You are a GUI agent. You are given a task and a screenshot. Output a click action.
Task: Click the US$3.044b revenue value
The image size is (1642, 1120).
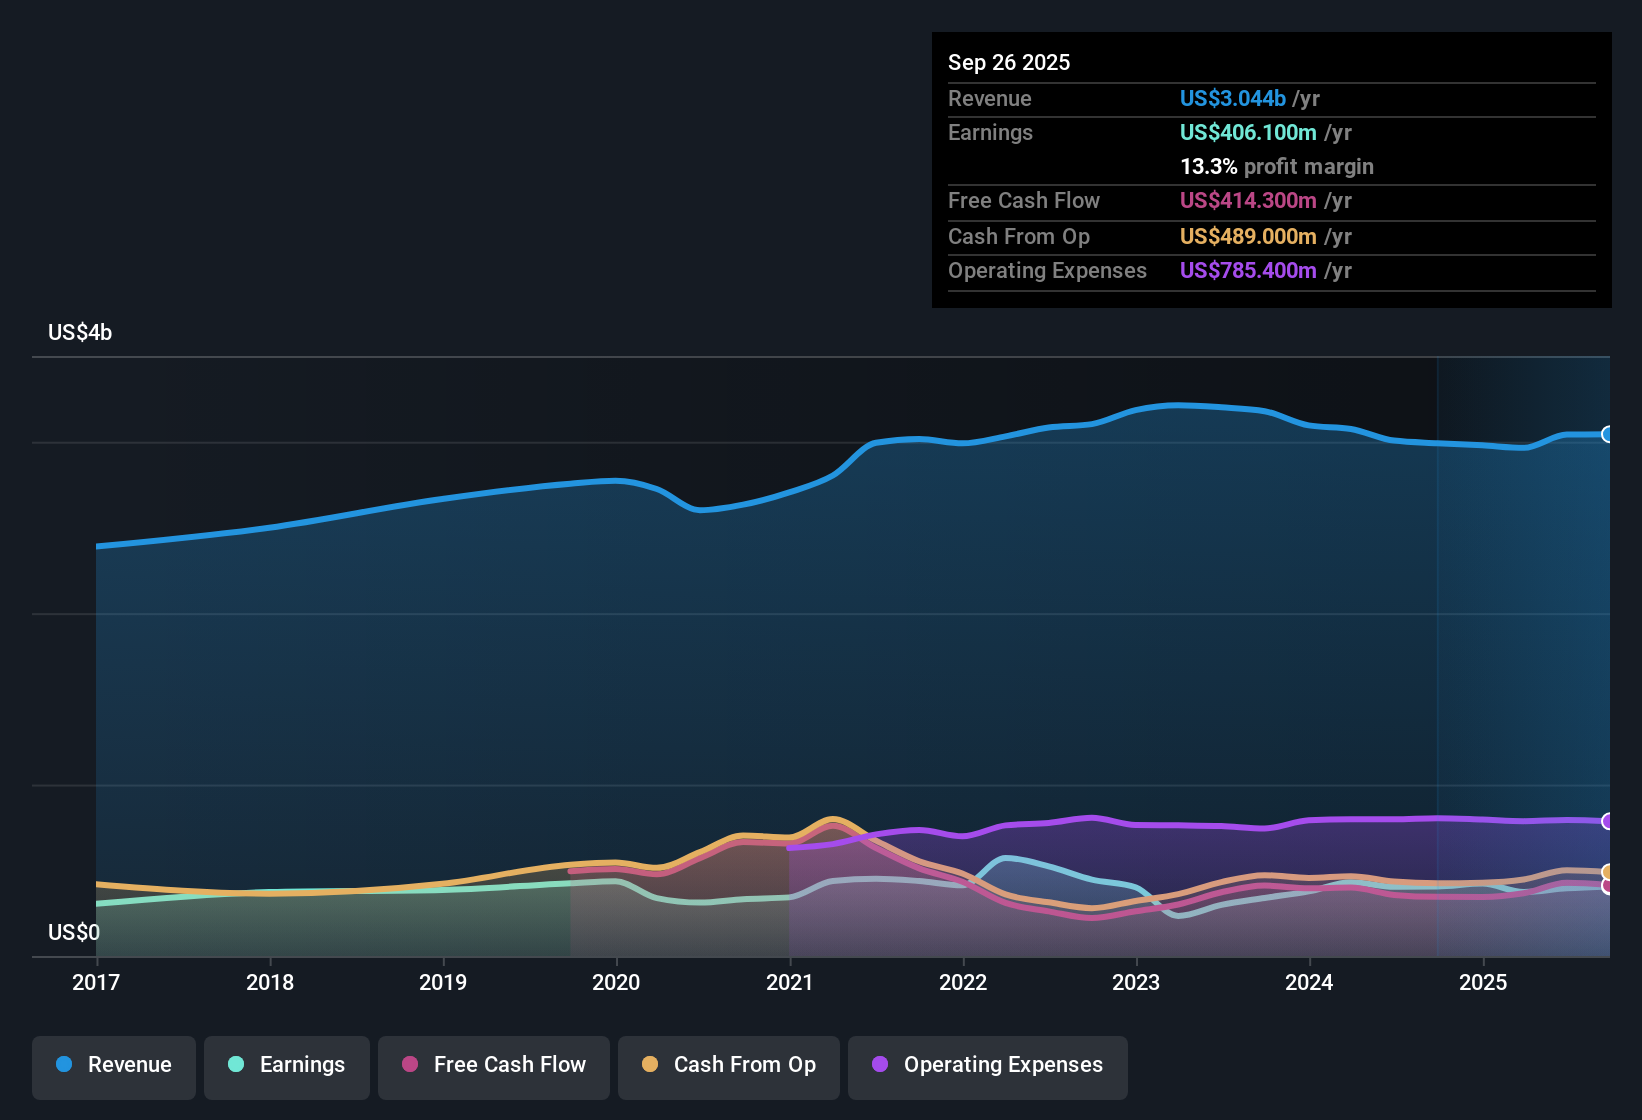[1232, 98]
